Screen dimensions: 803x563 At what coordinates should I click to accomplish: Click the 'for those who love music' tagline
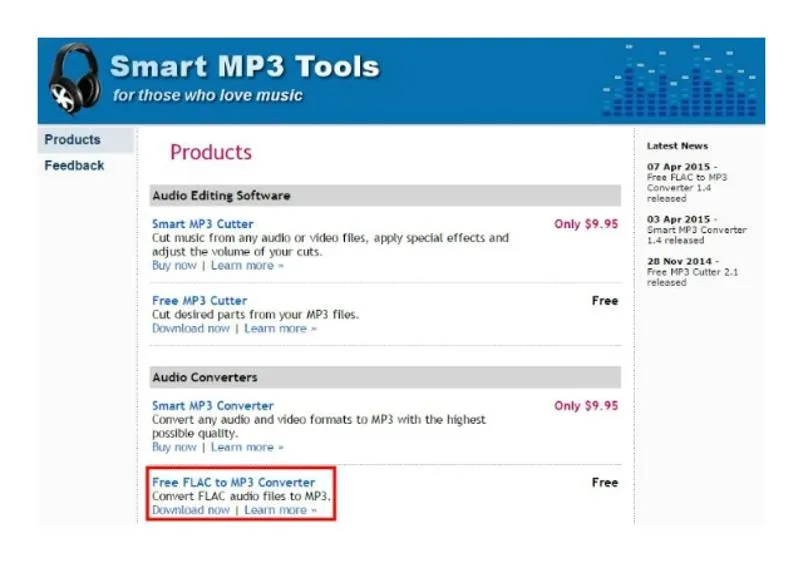pyautogui.click(x=207, y=95)
